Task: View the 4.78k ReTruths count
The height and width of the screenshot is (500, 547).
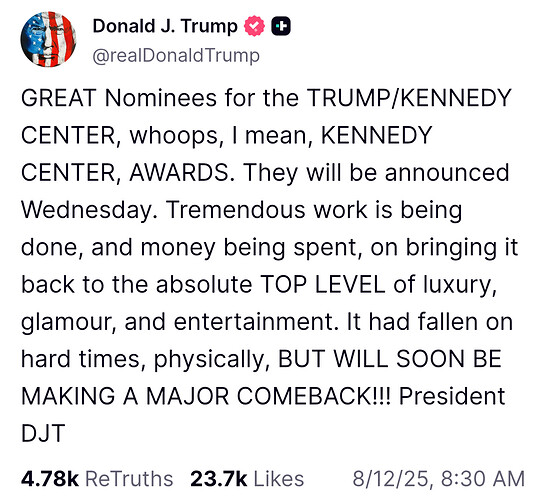Action: (x=50, y=478)
